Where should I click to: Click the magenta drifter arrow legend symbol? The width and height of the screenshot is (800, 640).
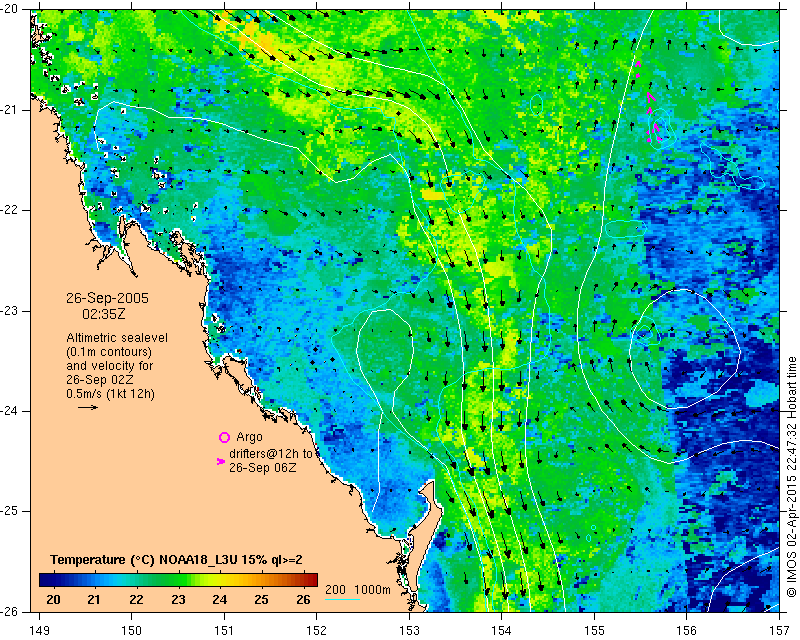click(221, 461)
